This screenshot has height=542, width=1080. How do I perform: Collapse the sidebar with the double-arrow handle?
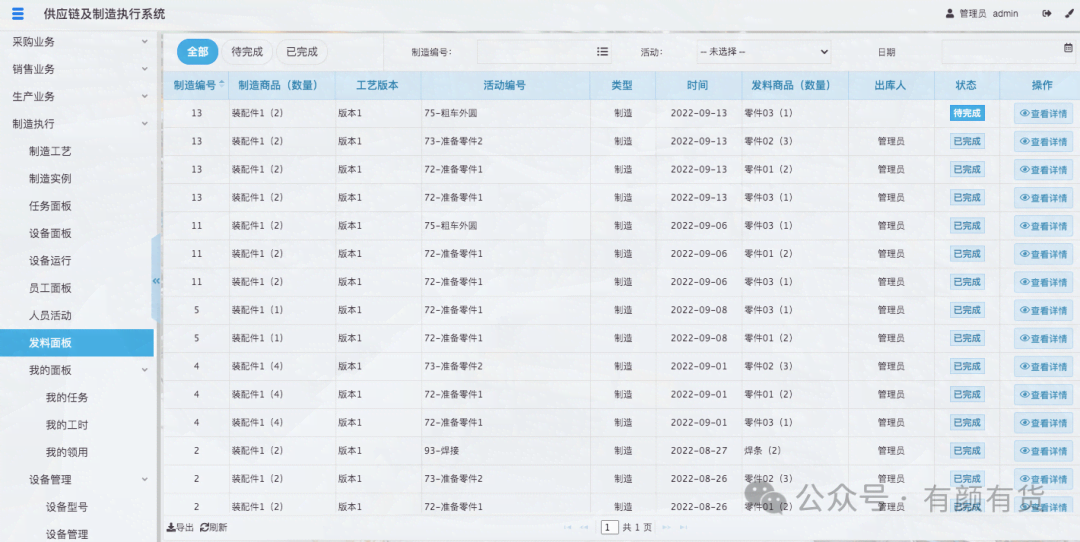coord(156,281)
